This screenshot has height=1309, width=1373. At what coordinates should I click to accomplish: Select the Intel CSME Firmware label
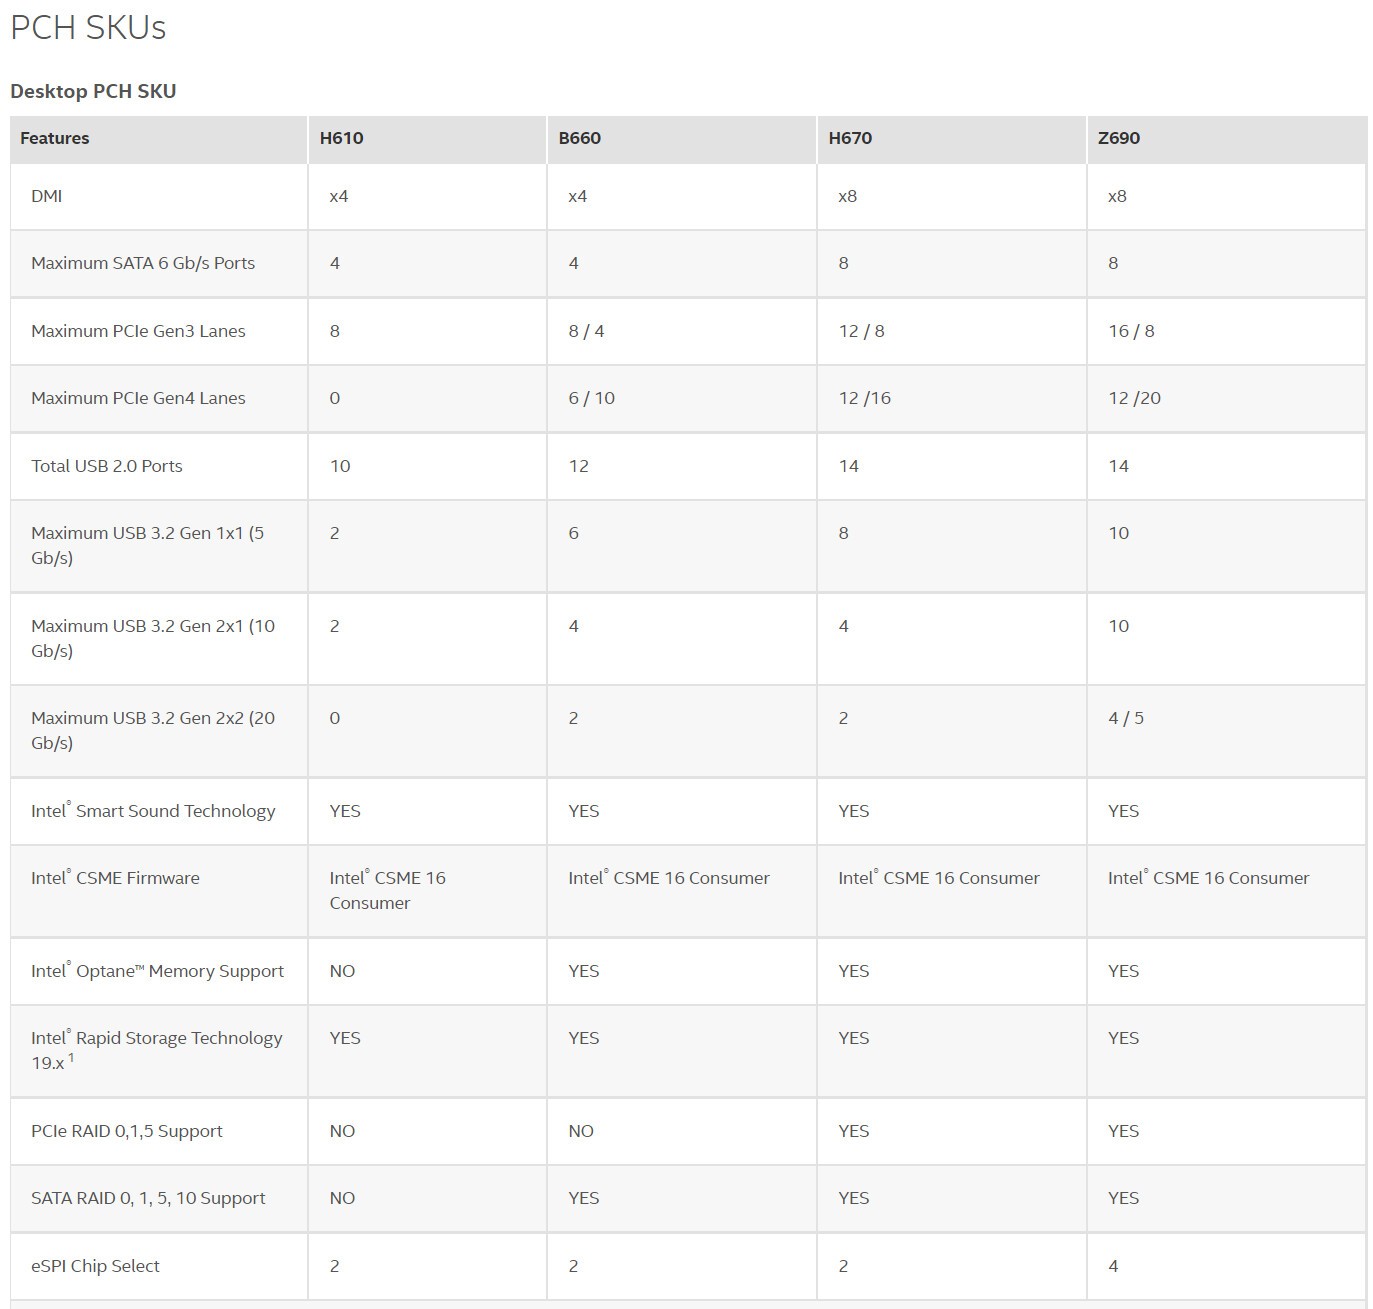[x=115, y=878]
